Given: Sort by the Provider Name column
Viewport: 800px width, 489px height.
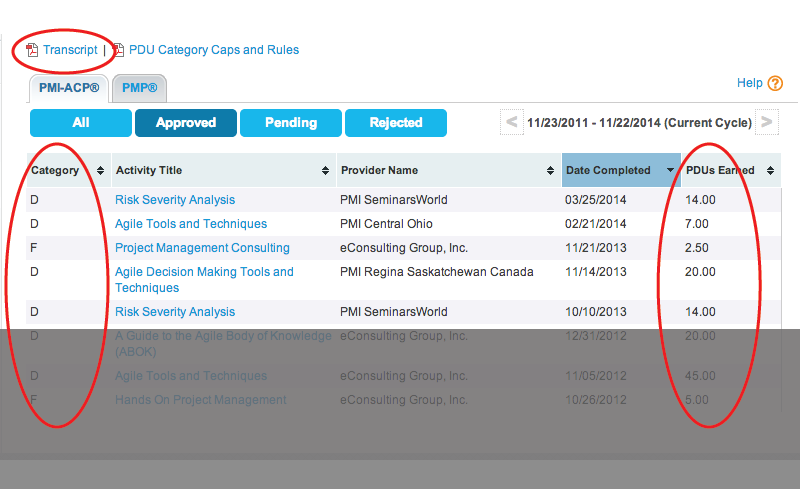Looking at the screenshot, I should (x=448, y=170).
